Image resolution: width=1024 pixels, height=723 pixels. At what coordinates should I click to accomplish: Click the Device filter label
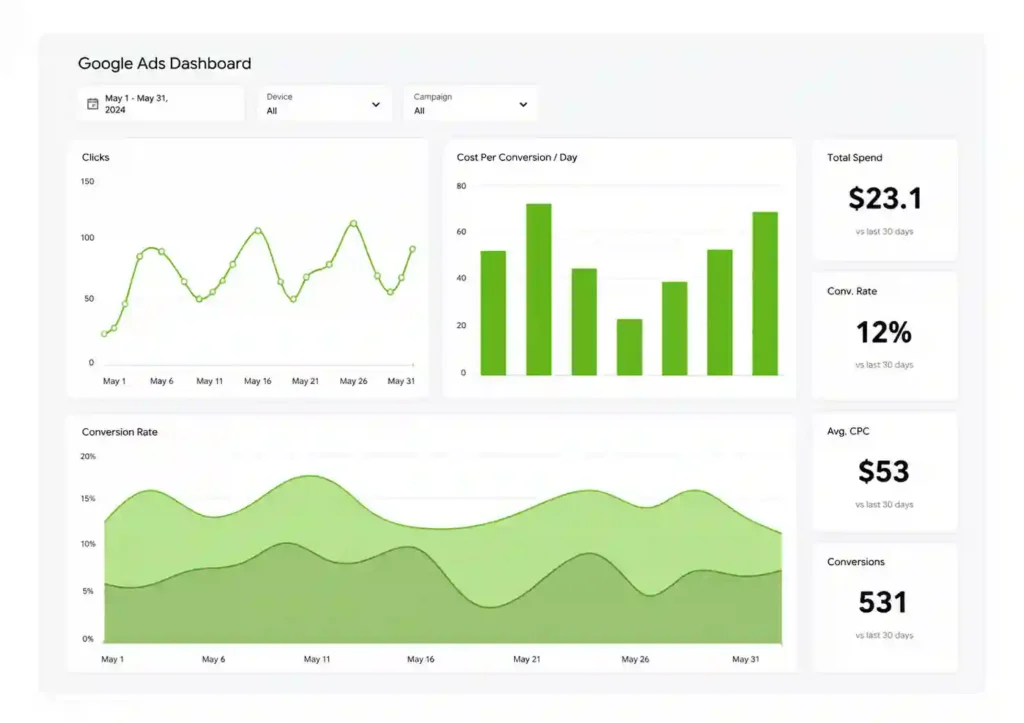[280, 97]
